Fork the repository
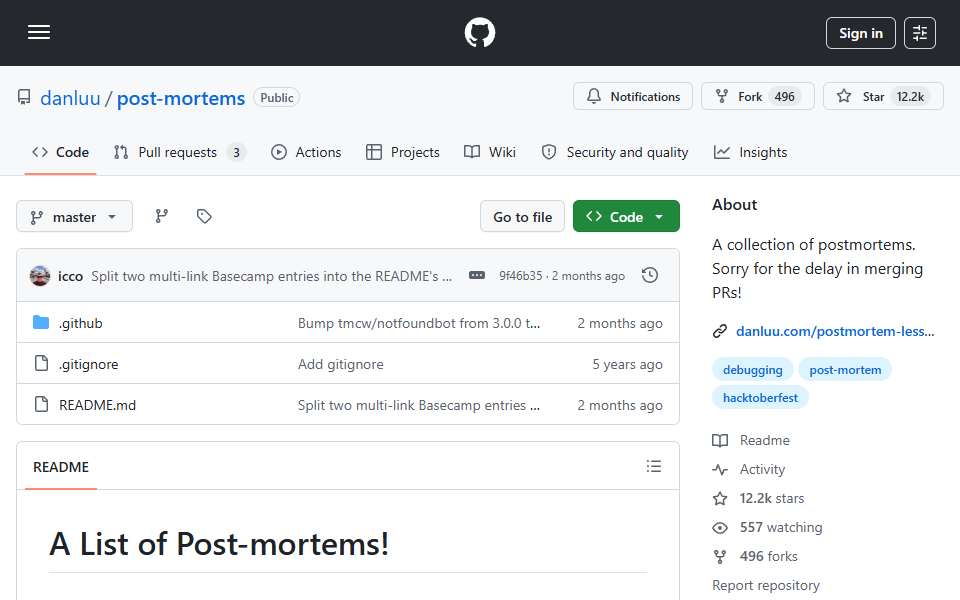 pos(757,96)
